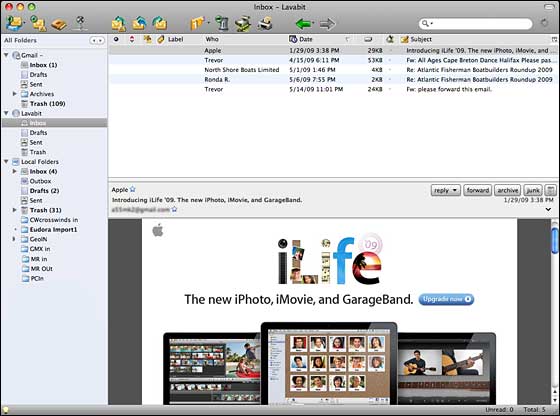This screenshot has height=416, width=560.
Task: Sort by the read status column icon
Action: [x=116, y=39]
